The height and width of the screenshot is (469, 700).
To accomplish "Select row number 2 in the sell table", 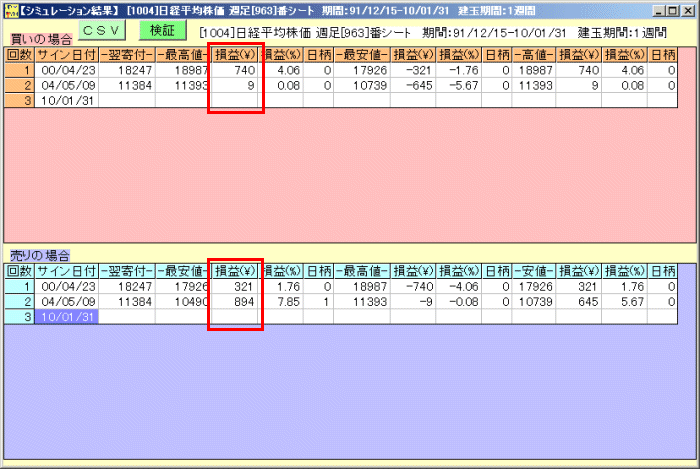I will (x=20, y=302).
